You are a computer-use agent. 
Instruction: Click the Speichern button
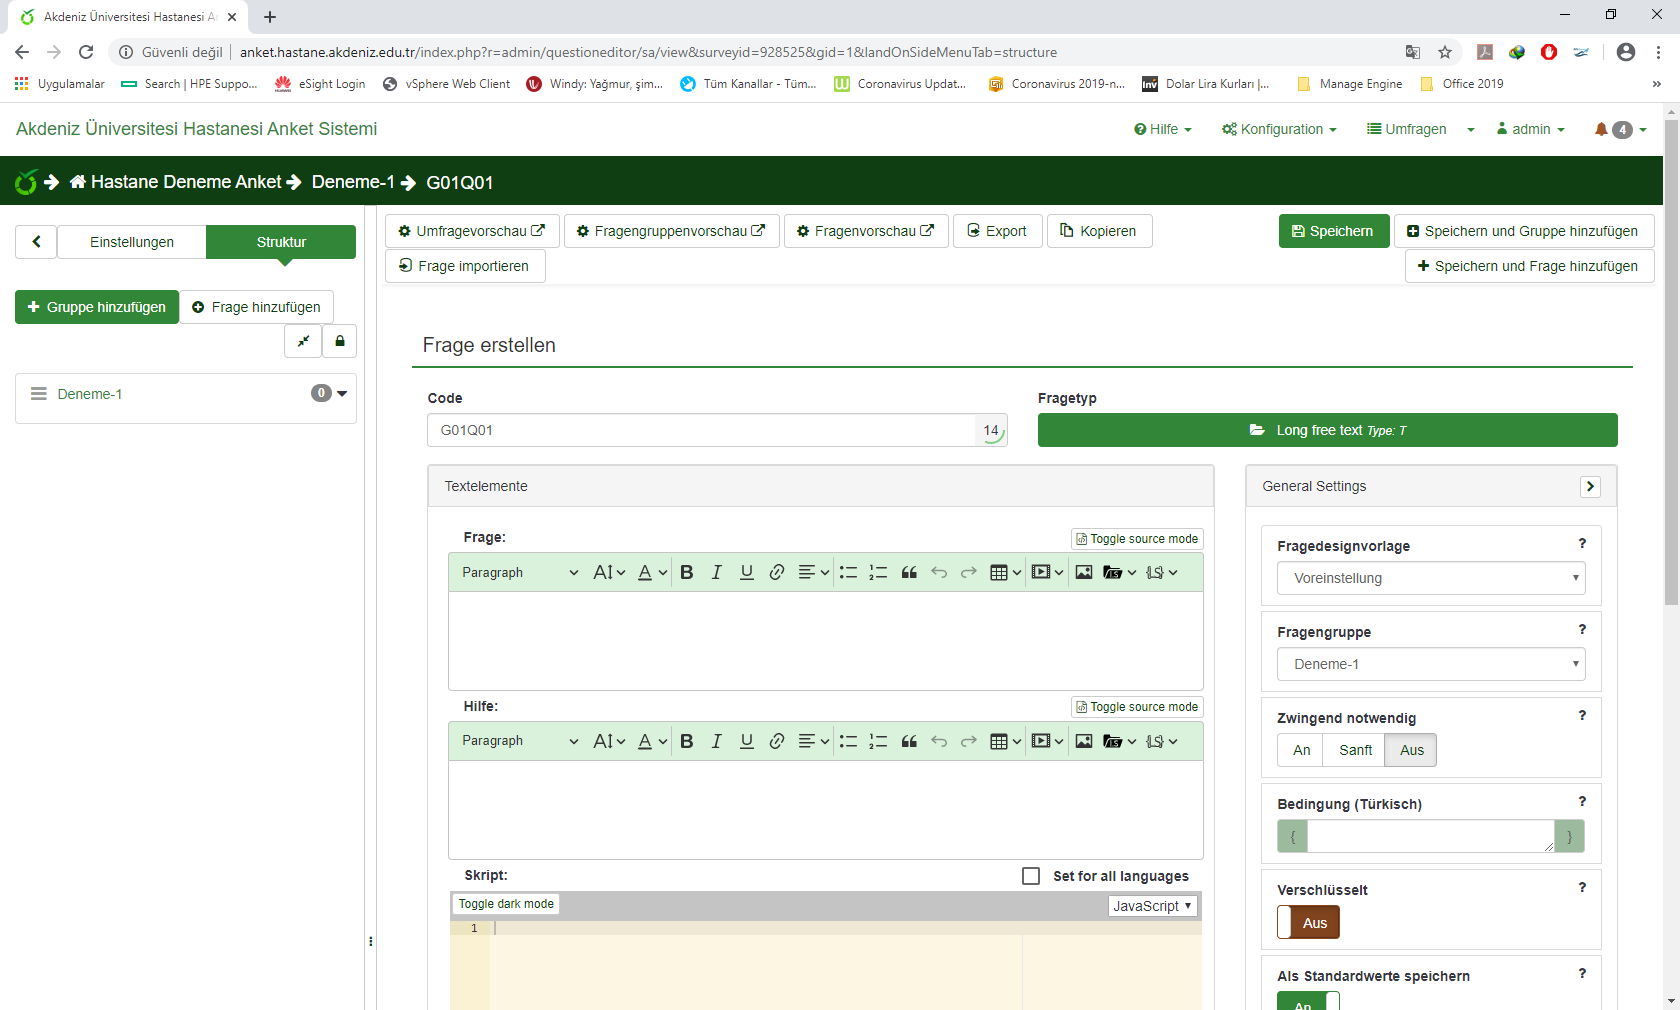(1333, 231)
